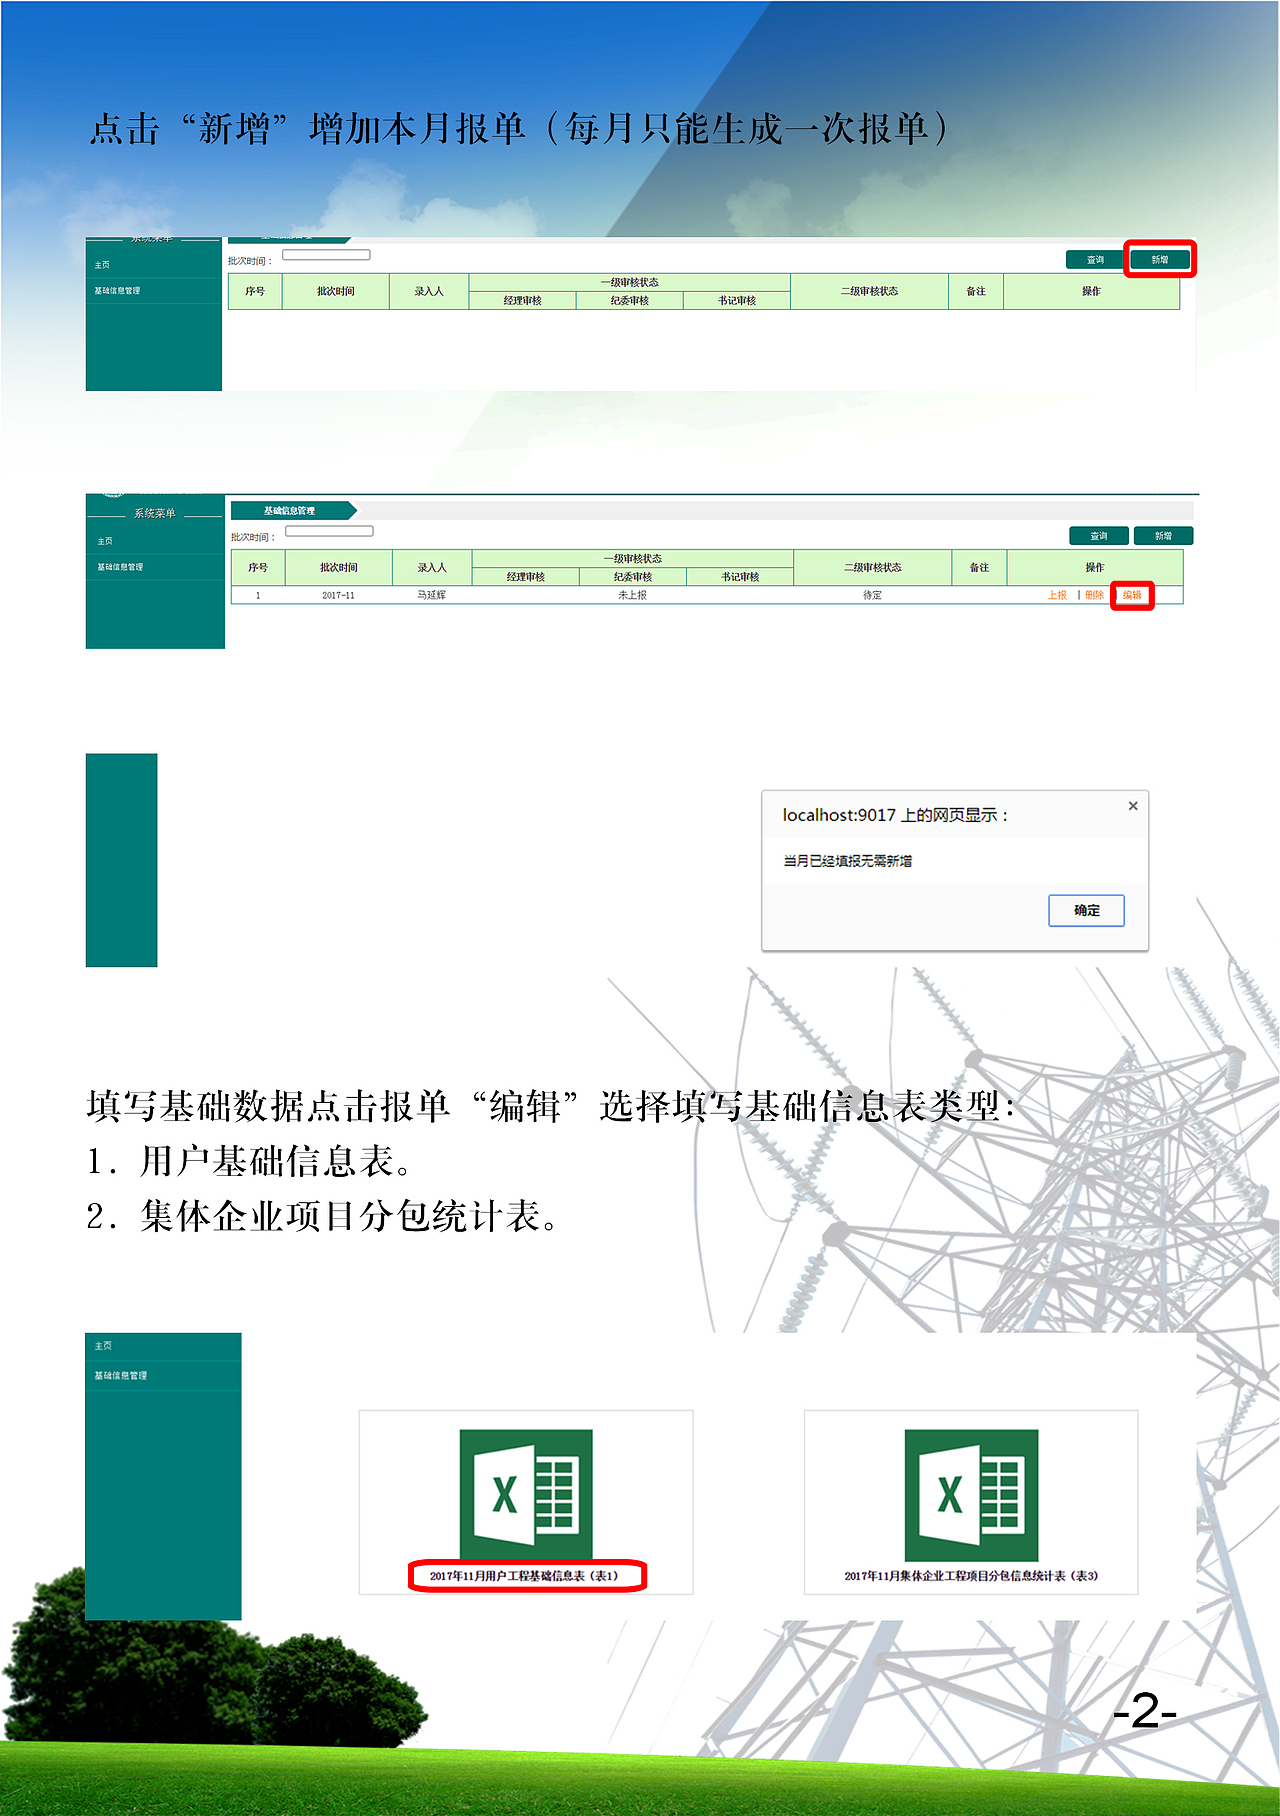Click the 二级审核状态 header in the 2017-11 table
Screen dimensions: 1280x1816
pyautogui.click(x=873, y=567)
